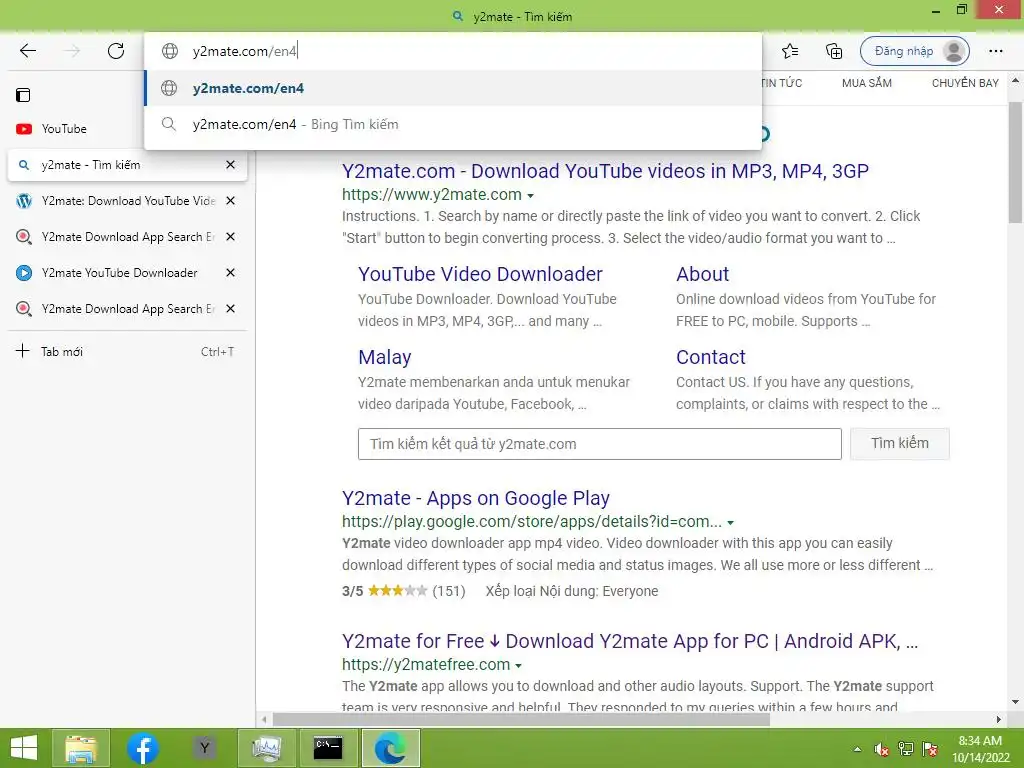The width and height of the screenshot is (1024, 768).
Task: Open File Explorer from taskbar
Action: pyautogui.click(x=81, y=748)
